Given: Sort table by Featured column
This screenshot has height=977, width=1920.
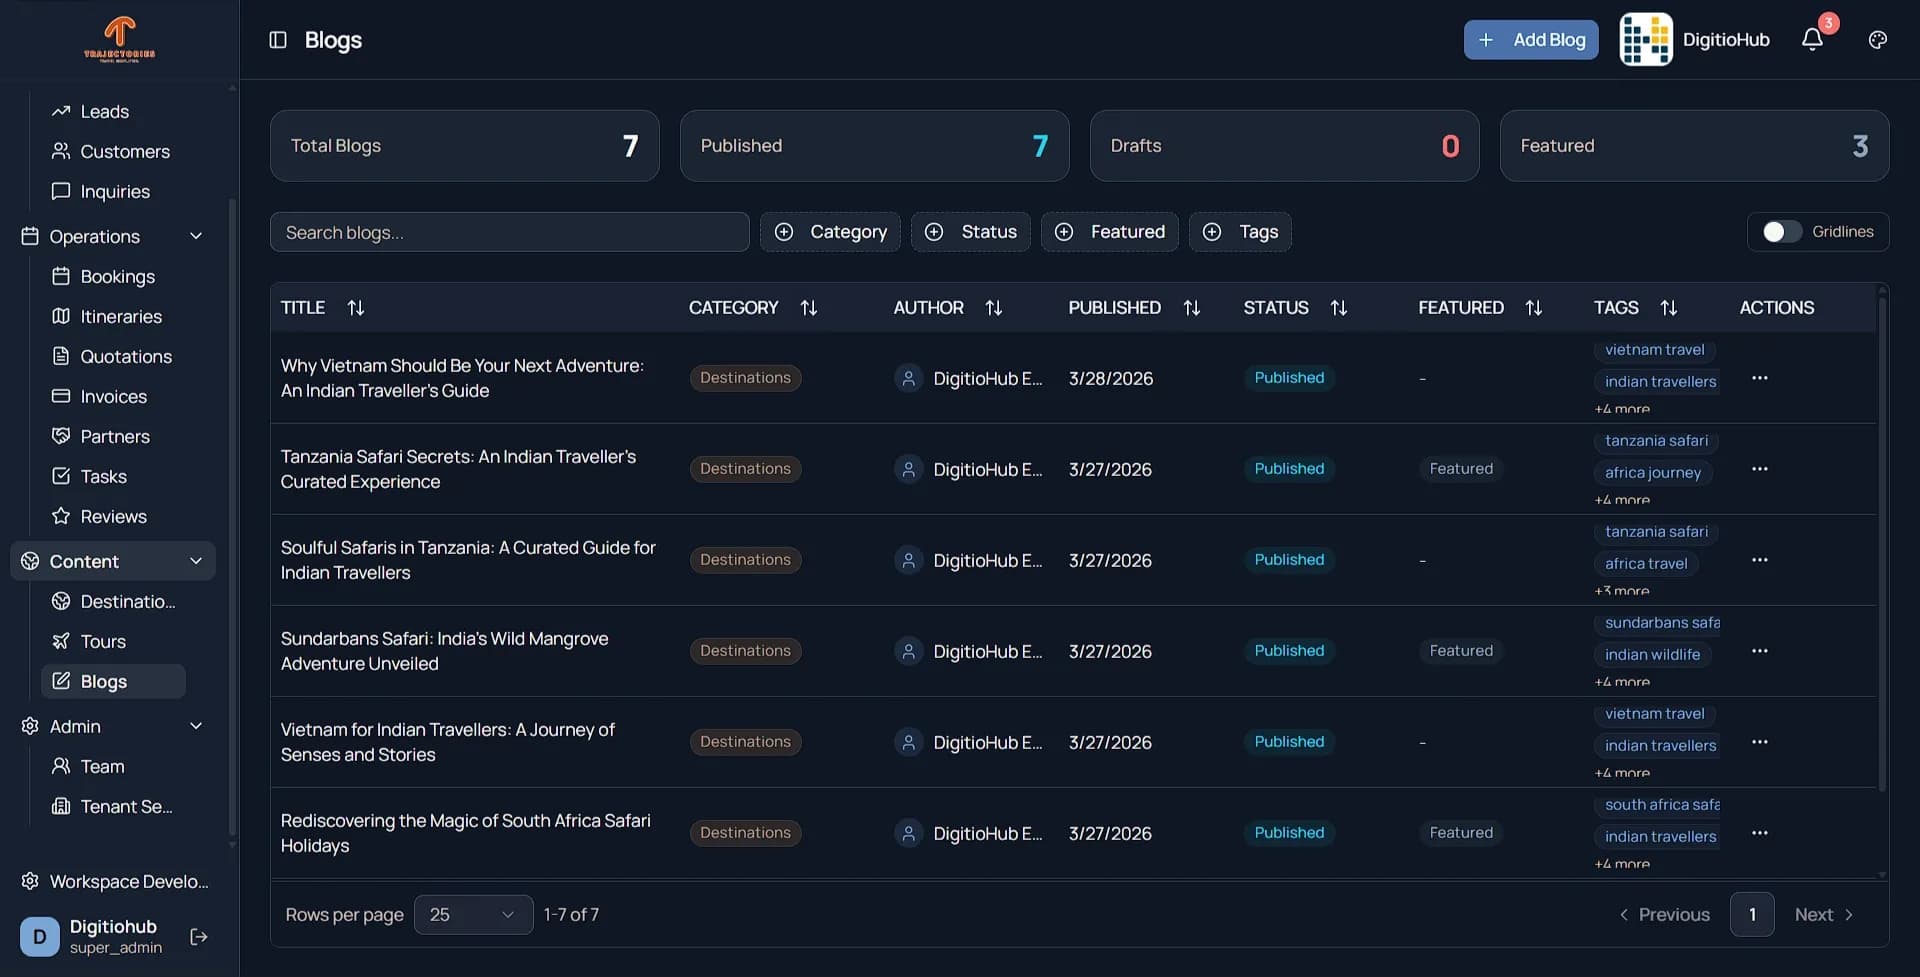Looking at the screenshot, I should 1533,308.
